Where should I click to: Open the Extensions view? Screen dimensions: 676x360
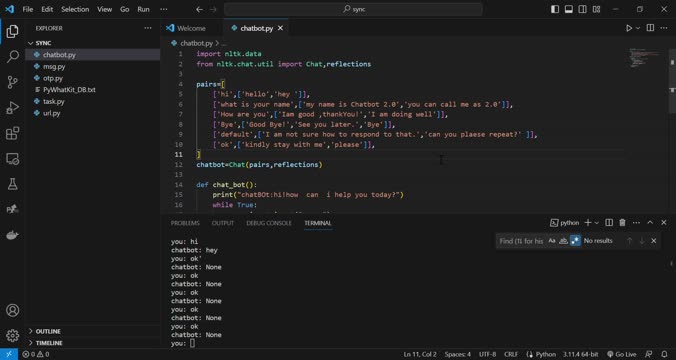pyautogui.click(x=13, y=133)
